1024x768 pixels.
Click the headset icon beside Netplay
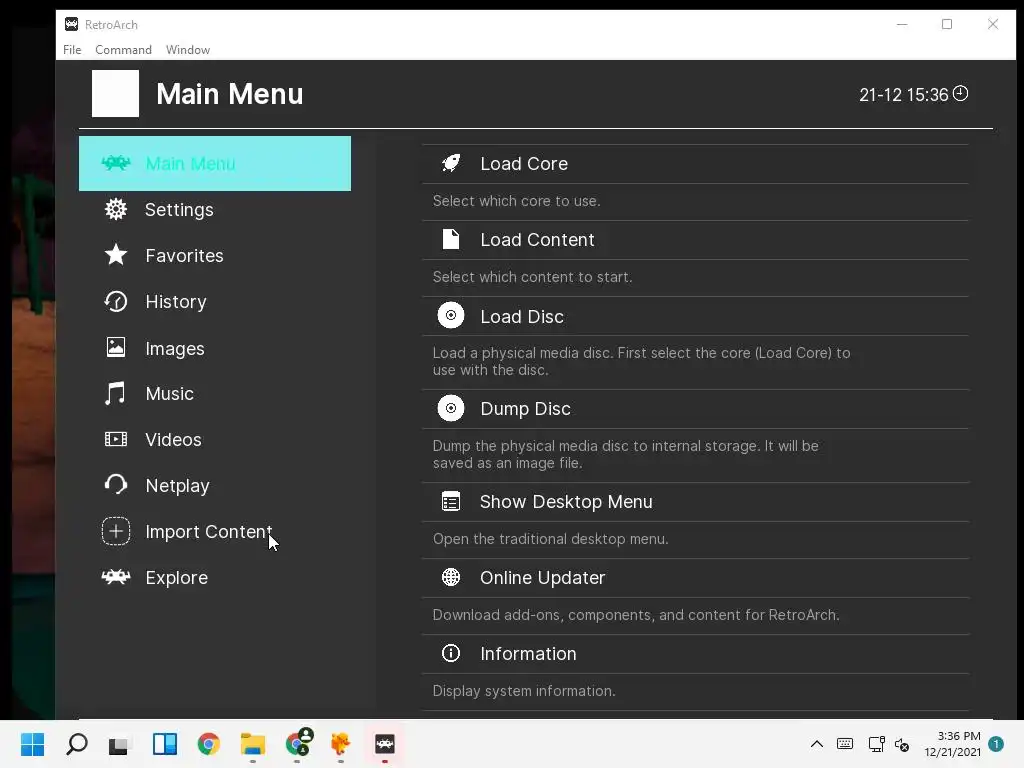(x=116, y=485)
